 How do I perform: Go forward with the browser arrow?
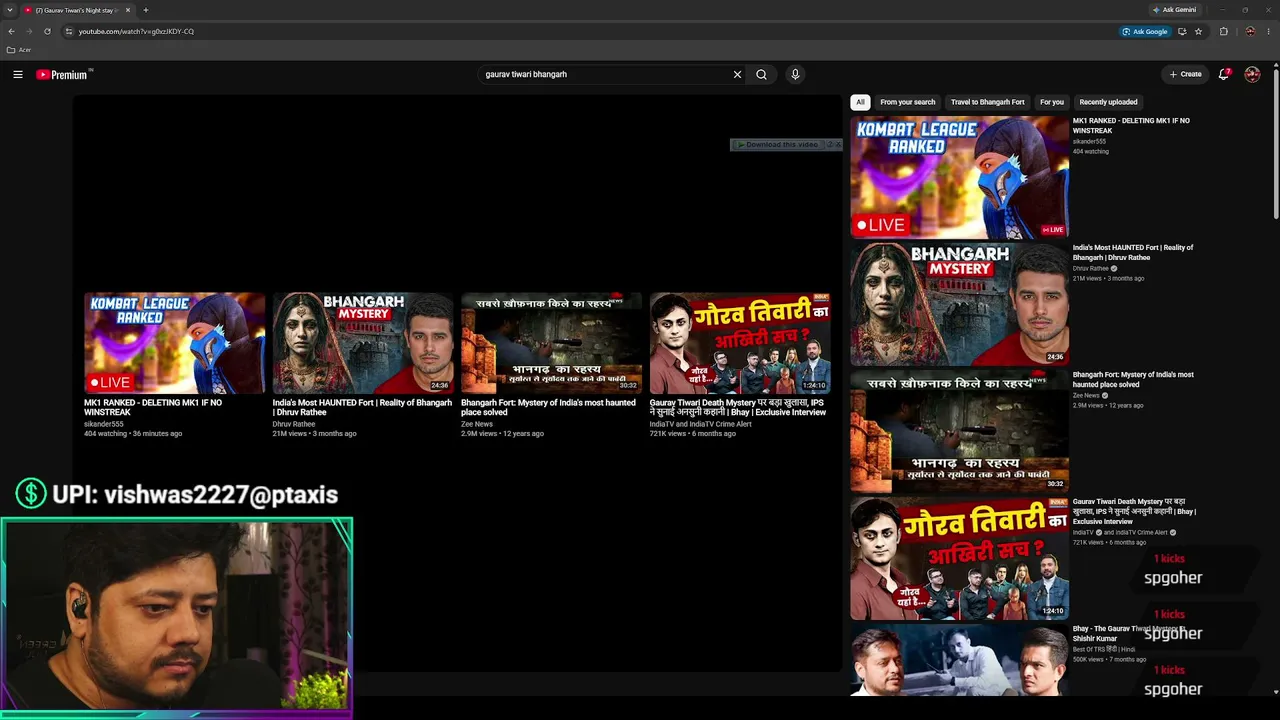coord(29,31)
